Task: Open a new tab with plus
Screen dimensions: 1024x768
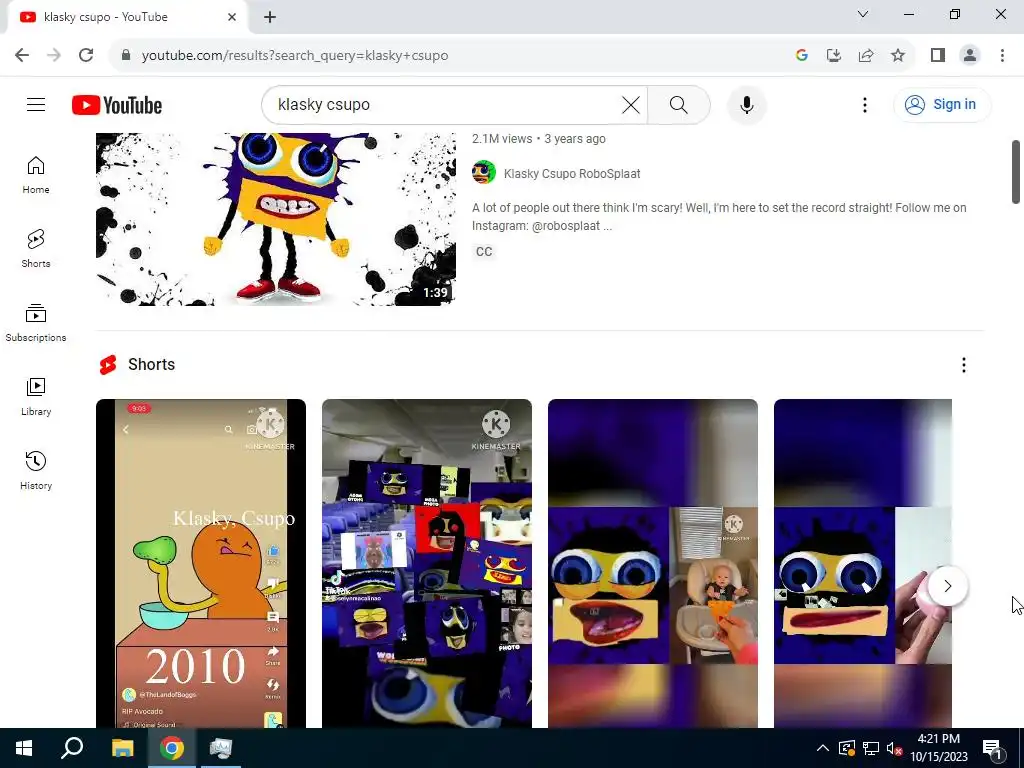Action: [270, 18]
